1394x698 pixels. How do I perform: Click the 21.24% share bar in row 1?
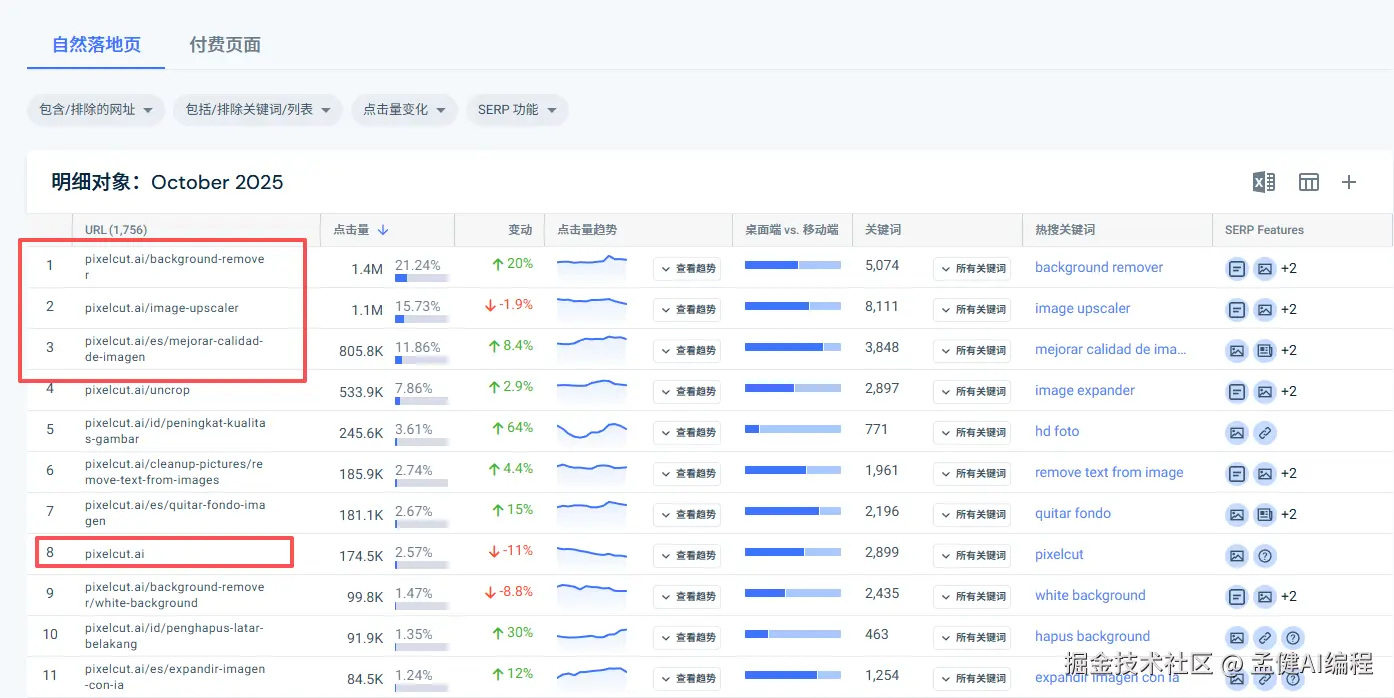(421, 278)
